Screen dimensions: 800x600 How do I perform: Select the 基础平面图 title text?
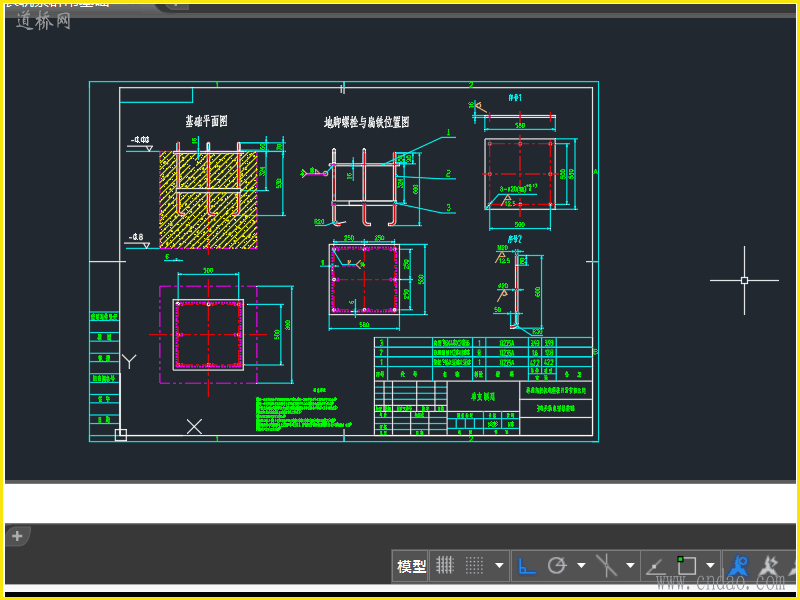point(206,121)
